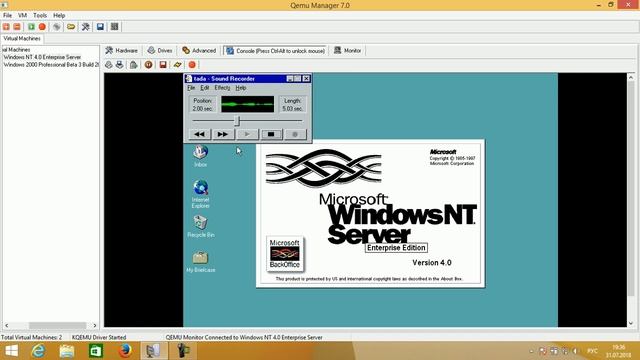Click the first disk-drive icon in console toolbar
The image size is (640, 360).
point(109,64)
